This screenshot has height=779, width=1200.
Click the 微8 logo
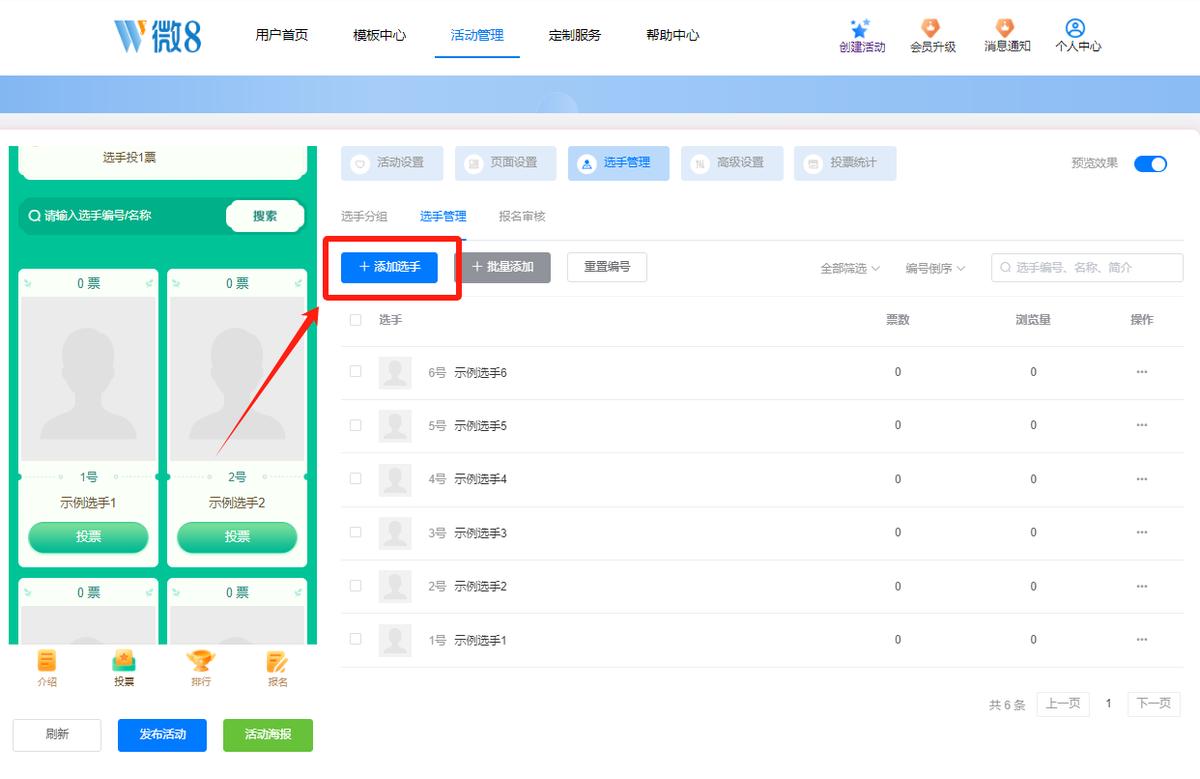click(158, 35)
